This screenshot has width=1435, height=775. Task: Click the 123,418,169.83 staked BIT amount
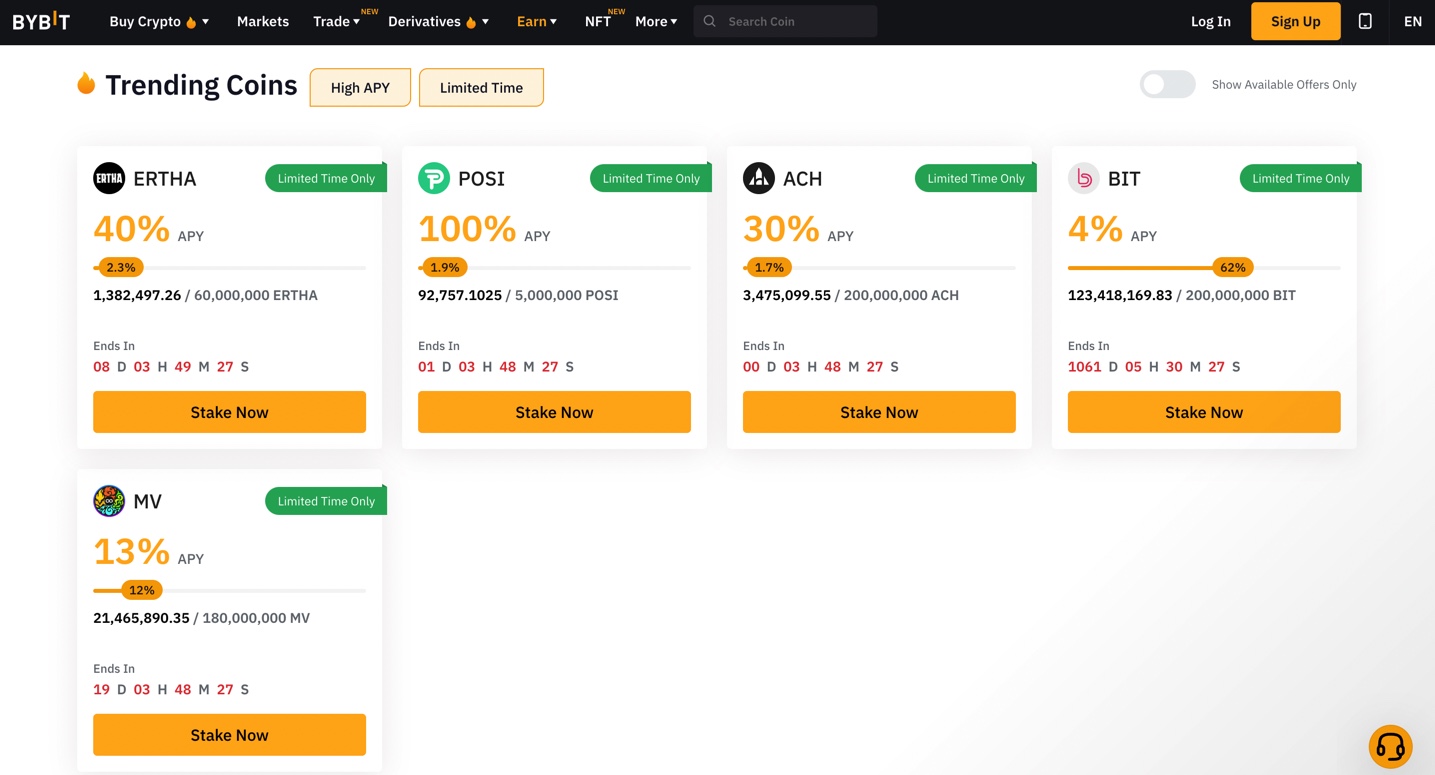click(1120, 295)
